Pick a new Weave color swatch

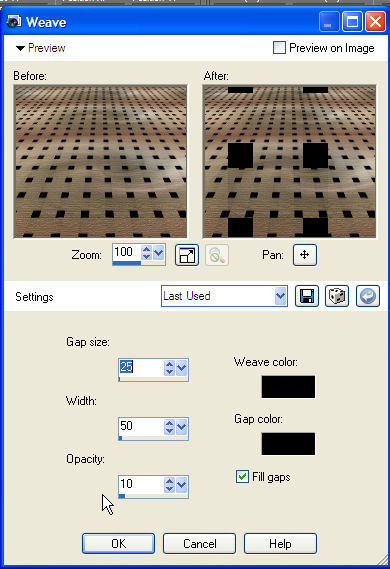click(x=288, y=386)
